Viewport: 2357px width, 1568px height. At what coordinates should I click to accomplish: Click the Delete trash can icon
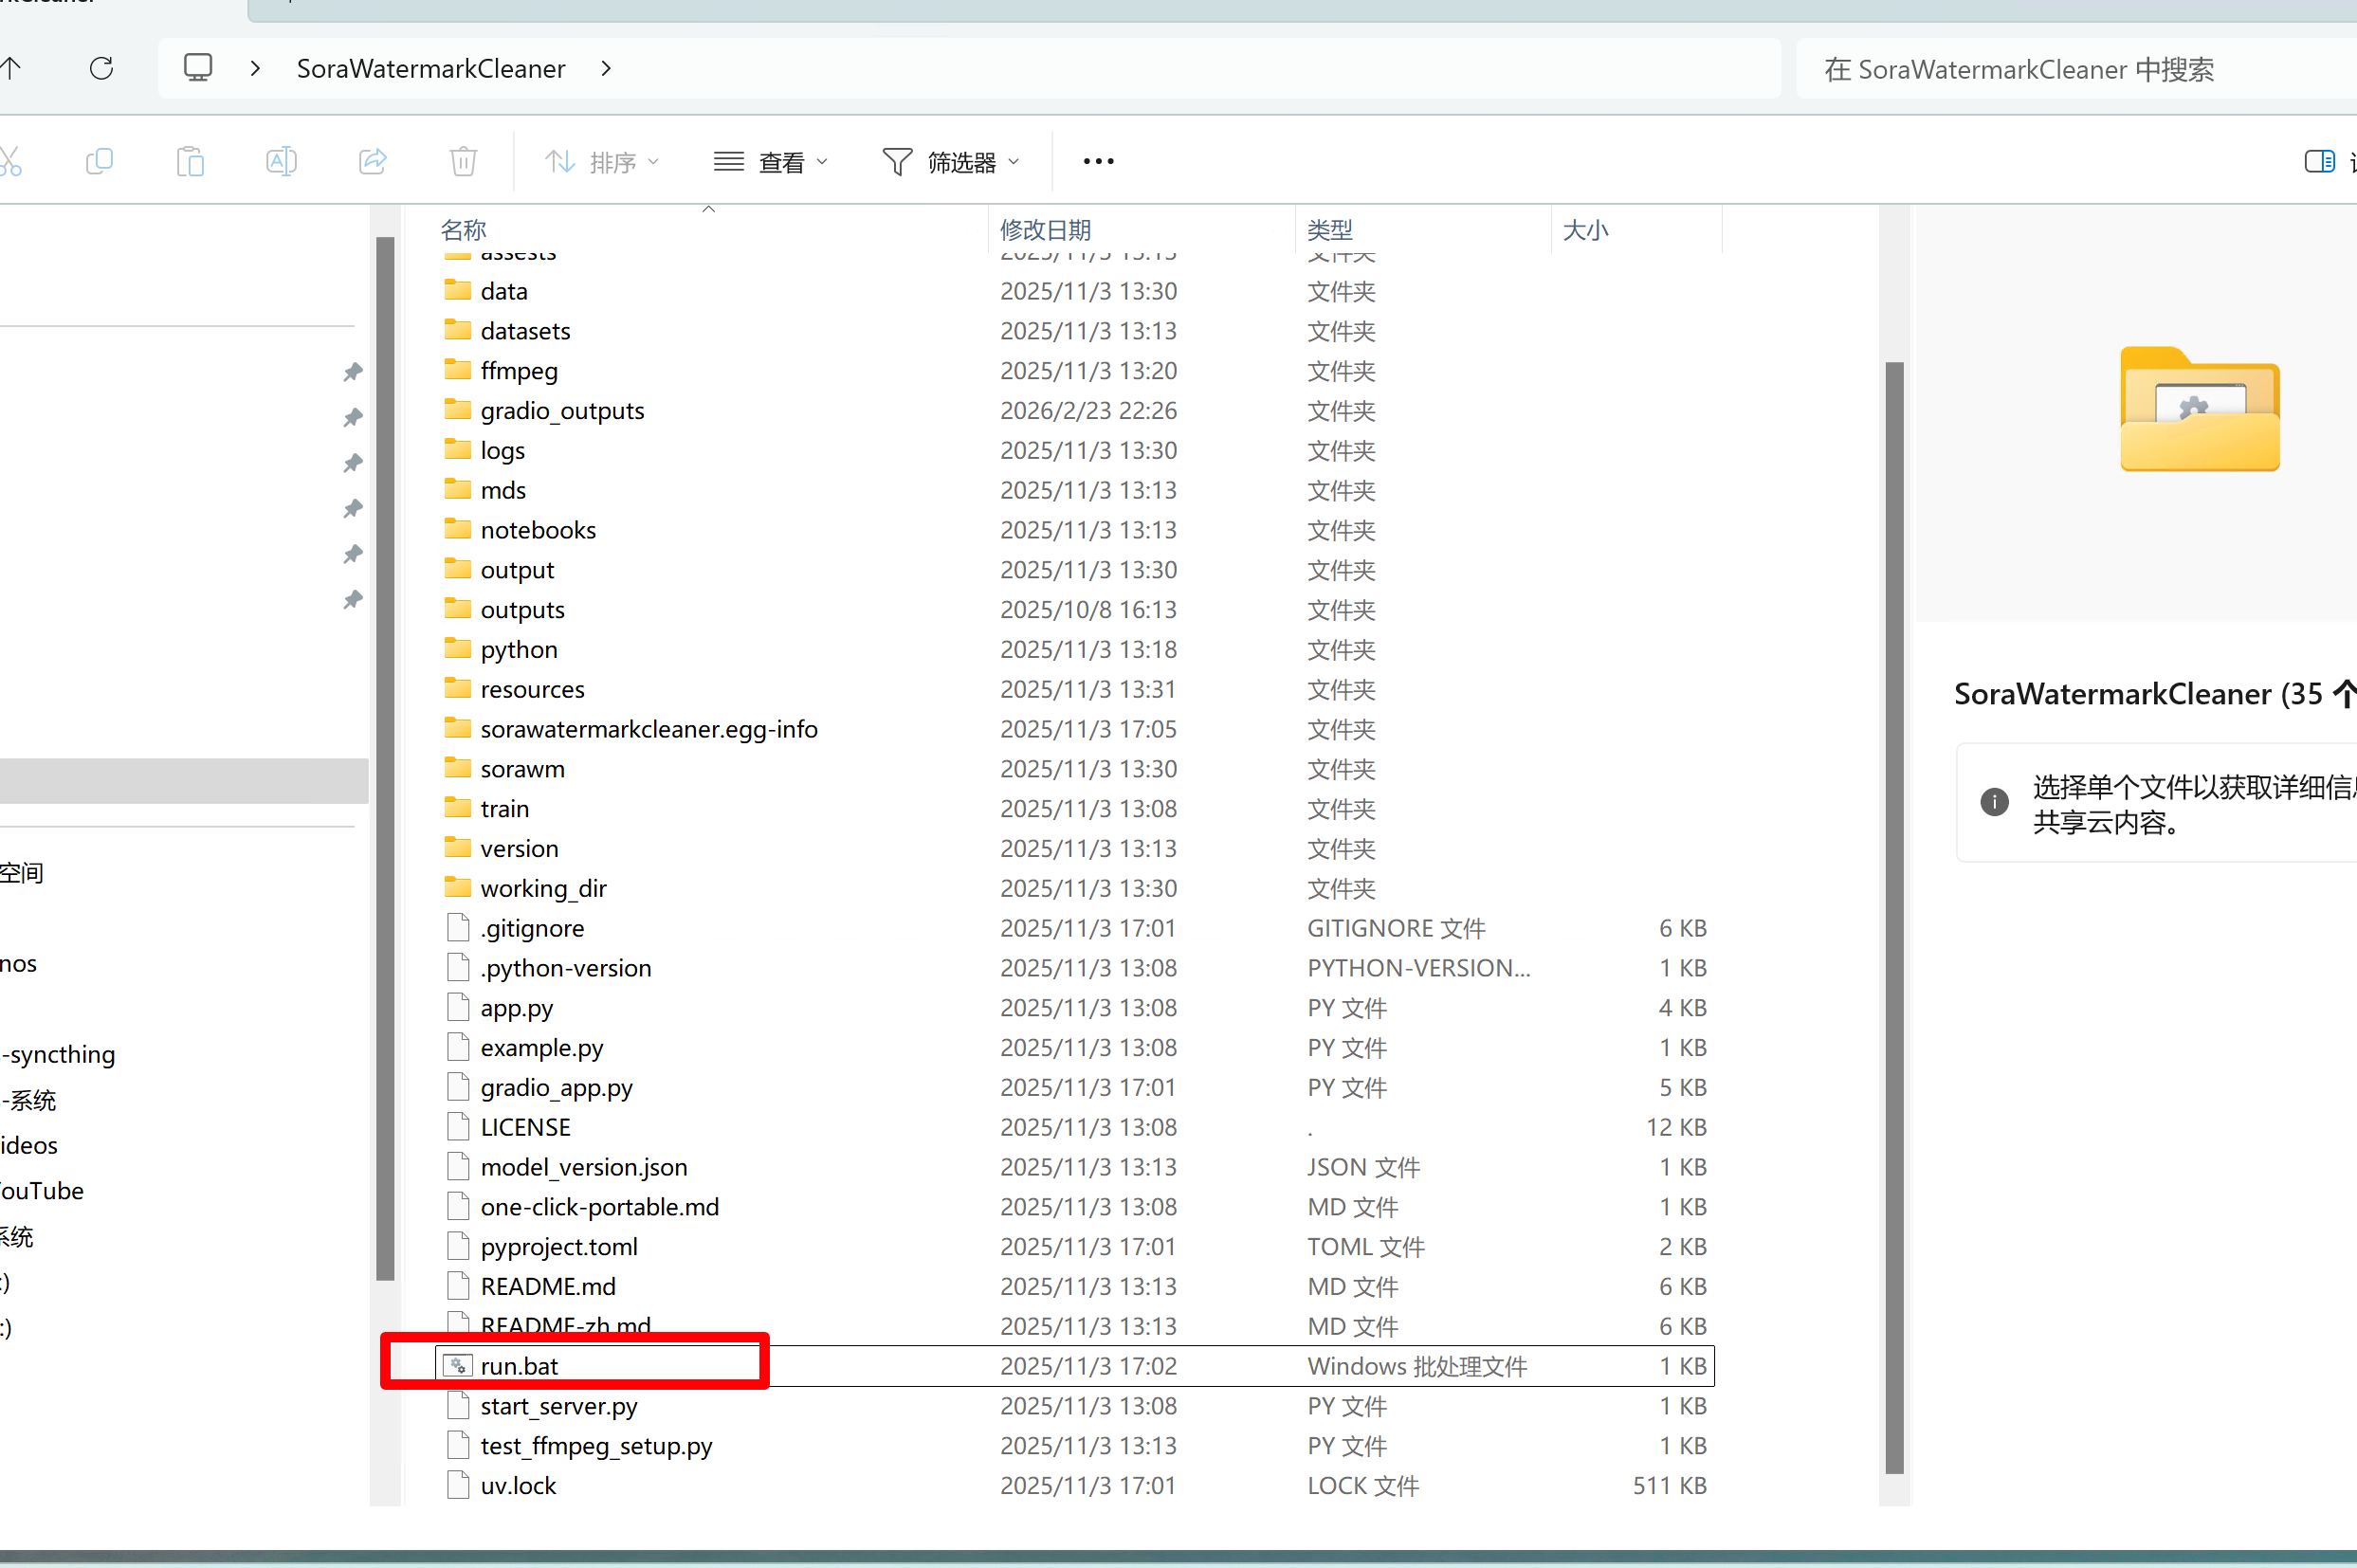pos(463,161)
